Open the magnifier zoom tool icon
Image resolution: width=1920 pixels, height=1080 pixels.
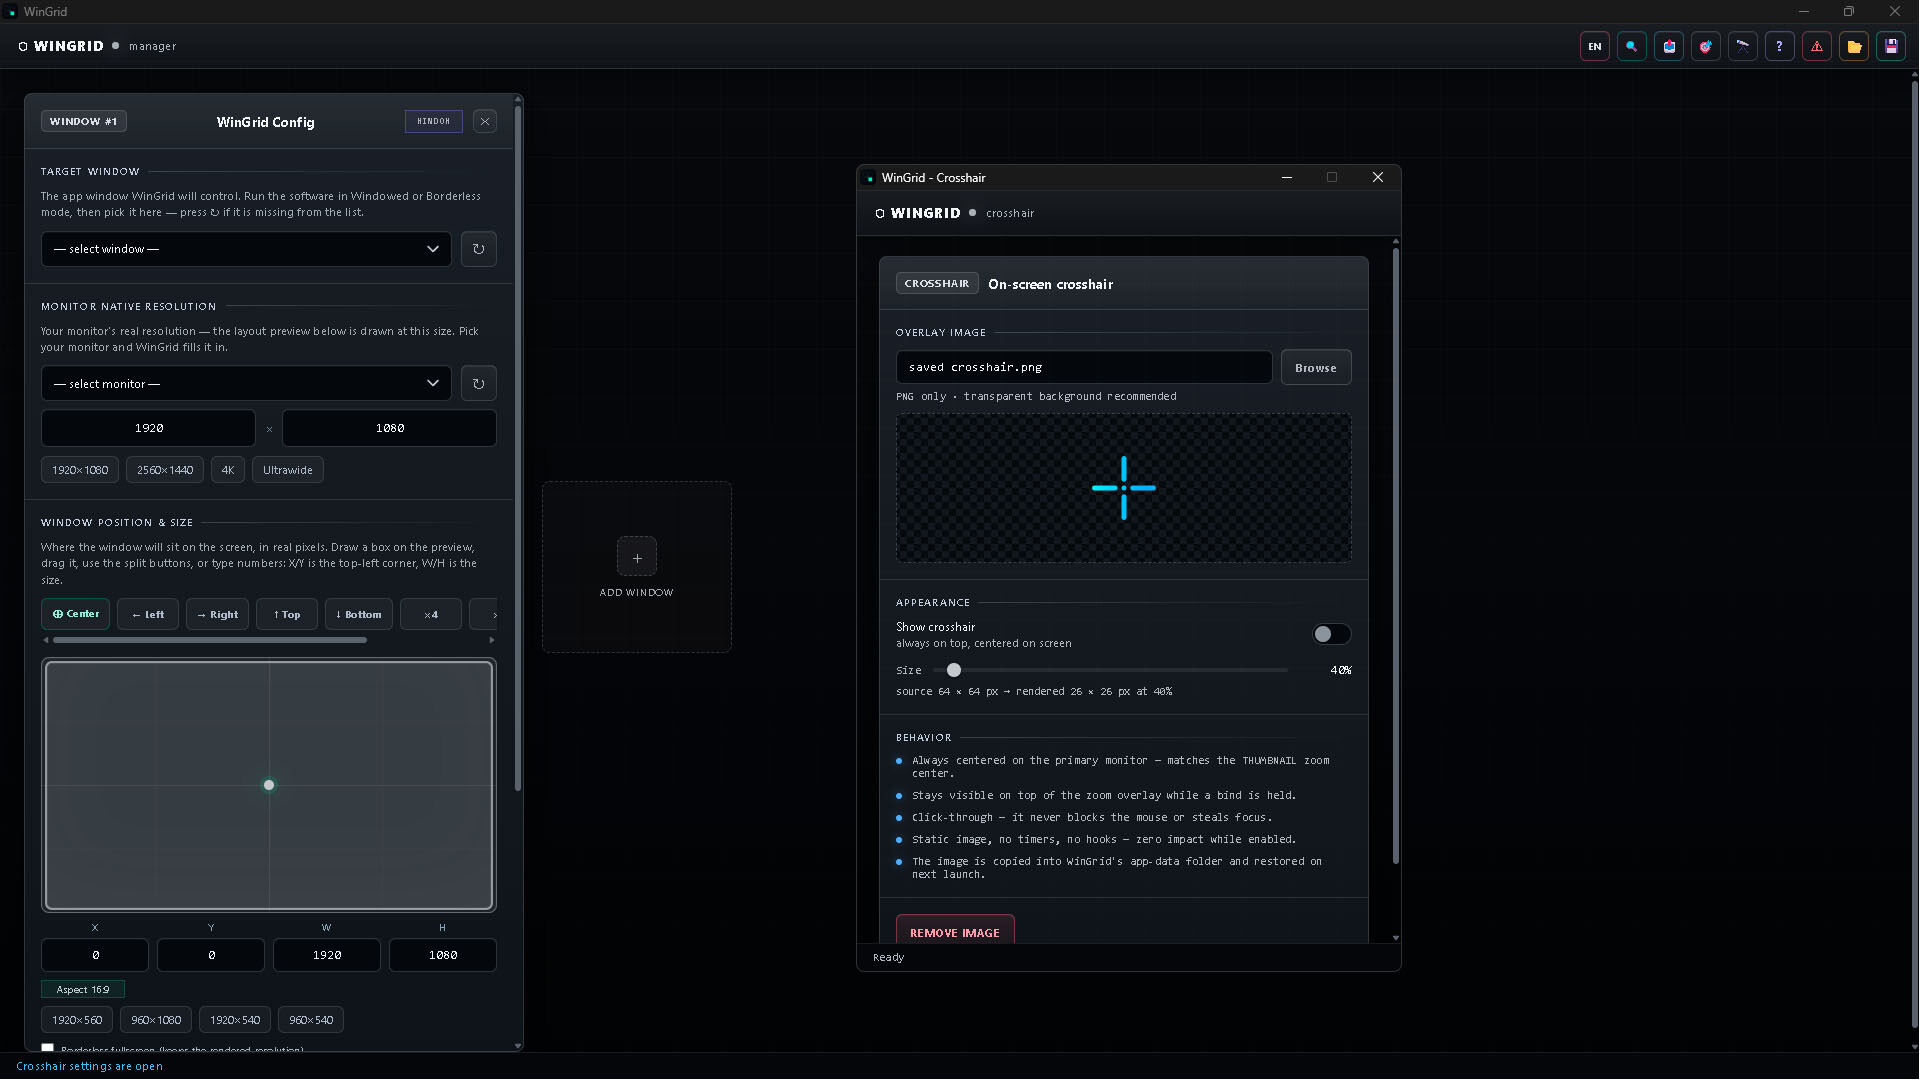(1632, 47)
